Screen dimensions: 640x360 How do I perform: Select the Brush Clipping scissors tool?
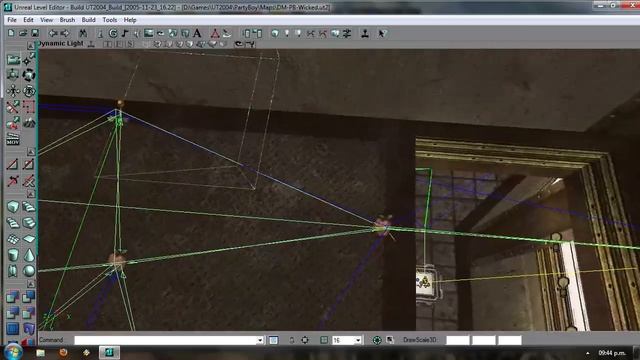pyautogui.click(x=13, y=107)
